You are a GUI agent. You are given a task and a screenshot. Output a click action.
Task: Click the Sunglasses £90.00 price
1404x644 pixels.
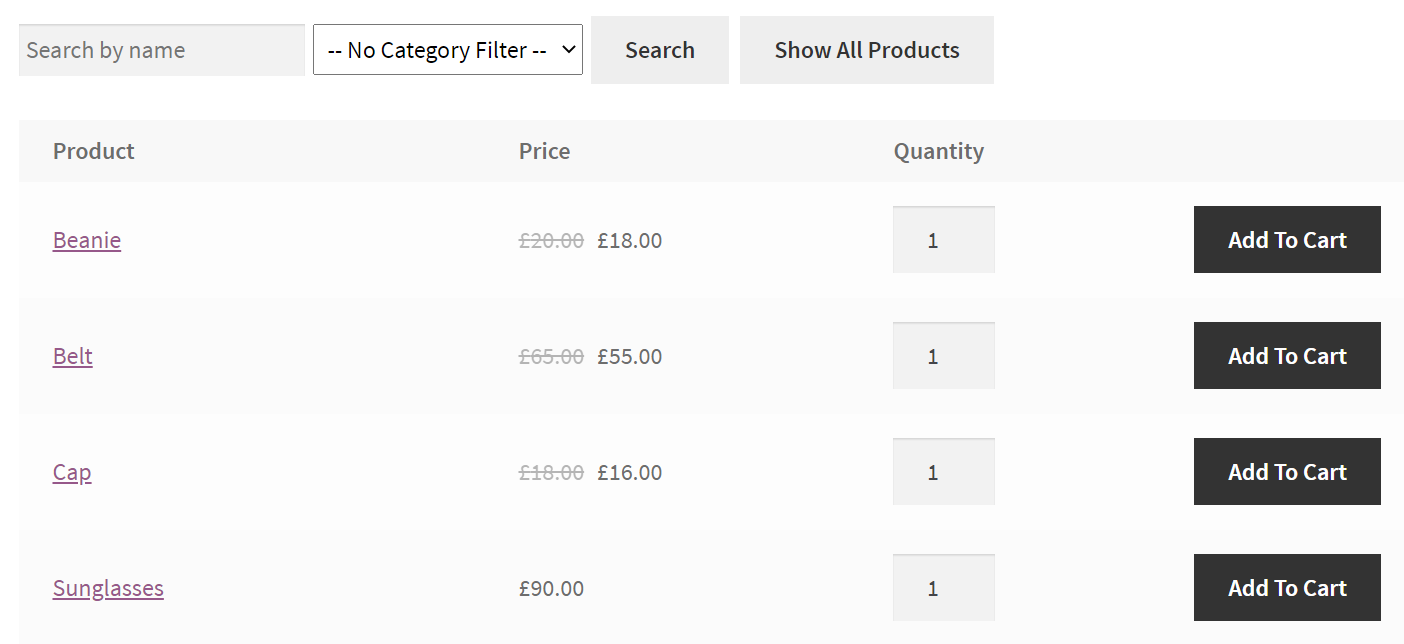551,588
